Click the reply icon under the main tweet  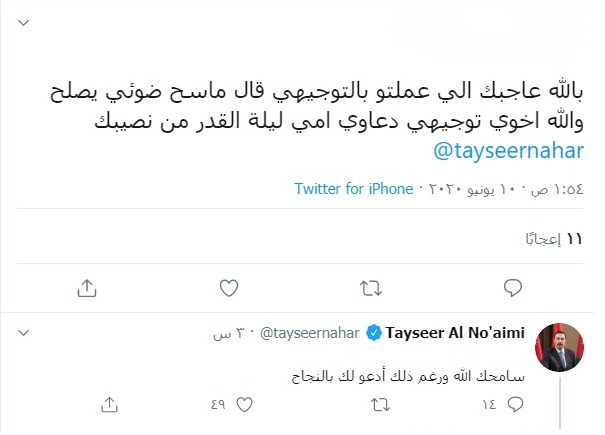tap(512, 288)
